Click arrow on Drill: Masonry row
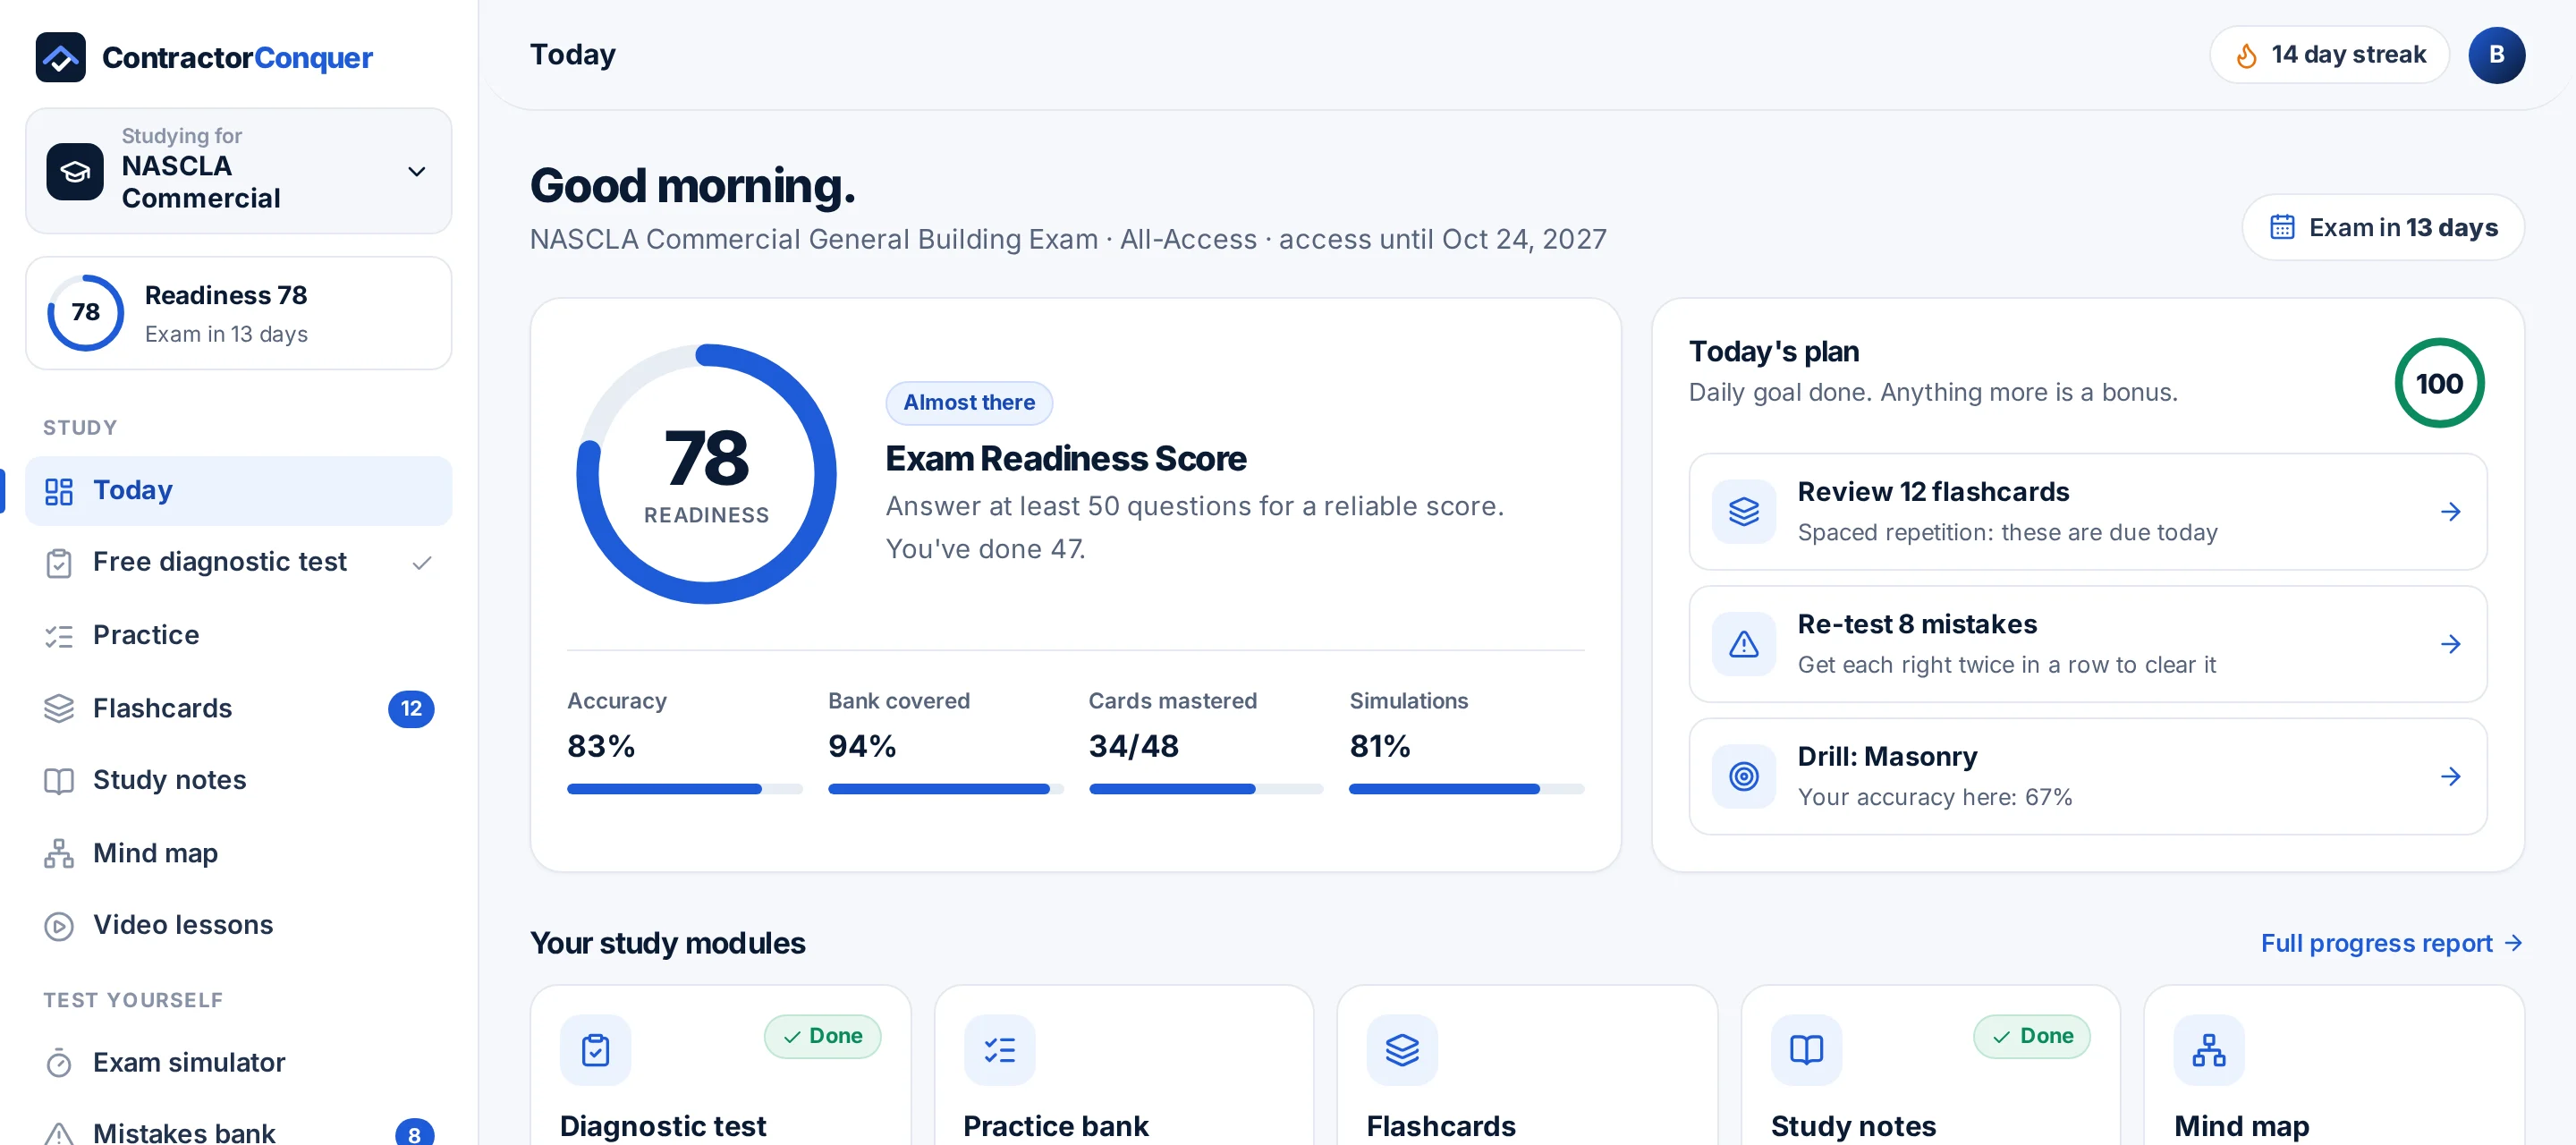Viewport: 2576px width, 1145px height. point(2450,776)
